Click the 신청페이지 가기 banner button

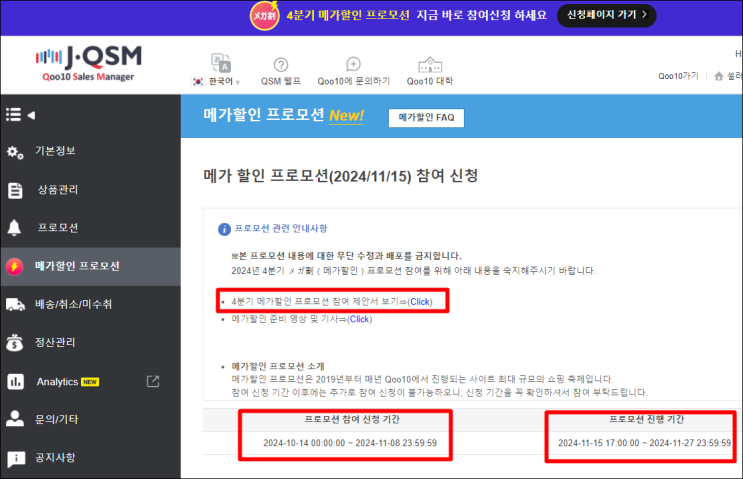[607, 15]
